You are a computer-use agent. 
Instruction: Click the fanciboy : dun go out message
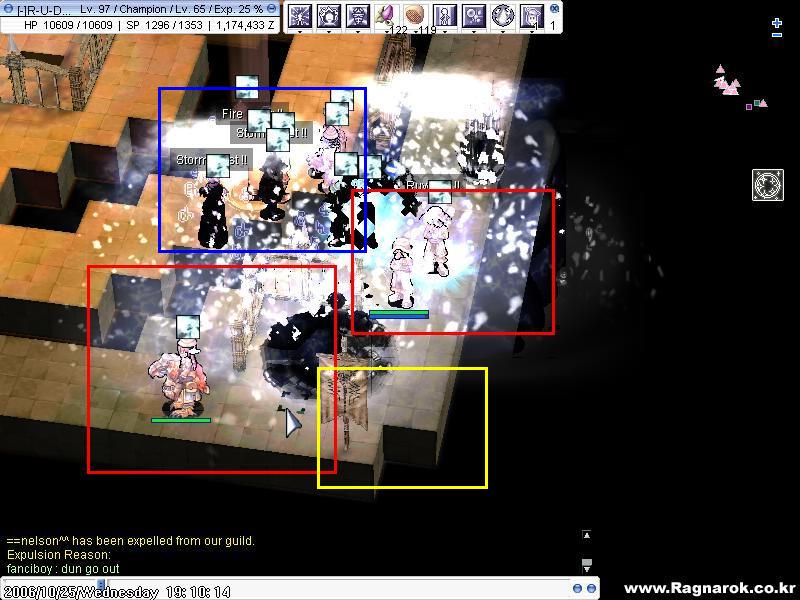(x=63, y=568)
